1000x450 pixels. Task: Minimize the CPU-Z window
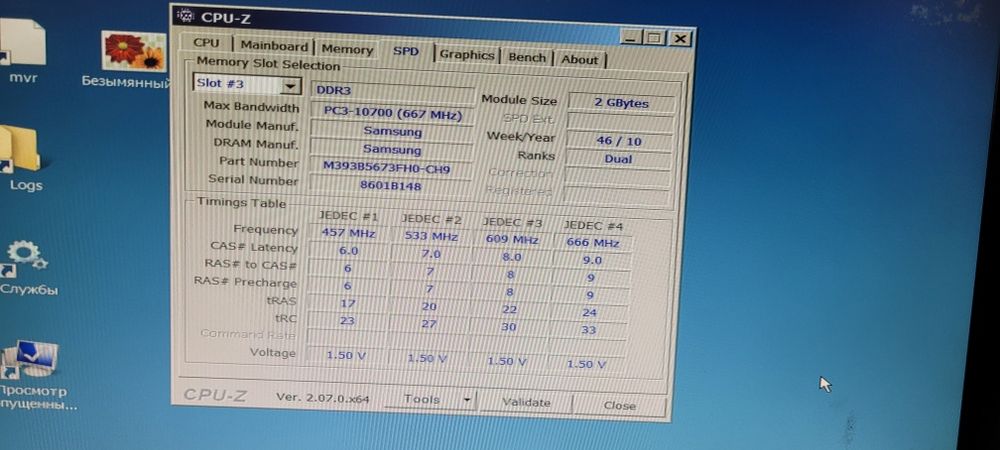click(x=631, y=38)
